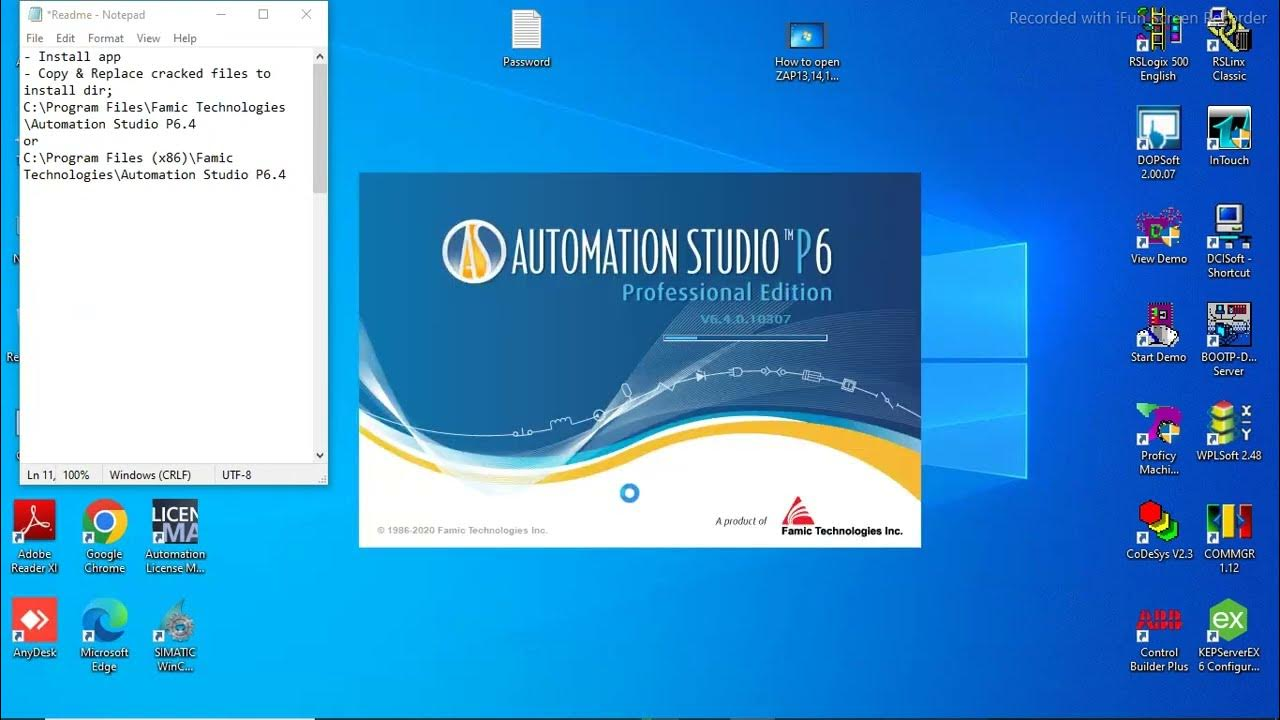Close the Readme Notepad window
The height and width of the screenshot is (720, 1280).
306,14
